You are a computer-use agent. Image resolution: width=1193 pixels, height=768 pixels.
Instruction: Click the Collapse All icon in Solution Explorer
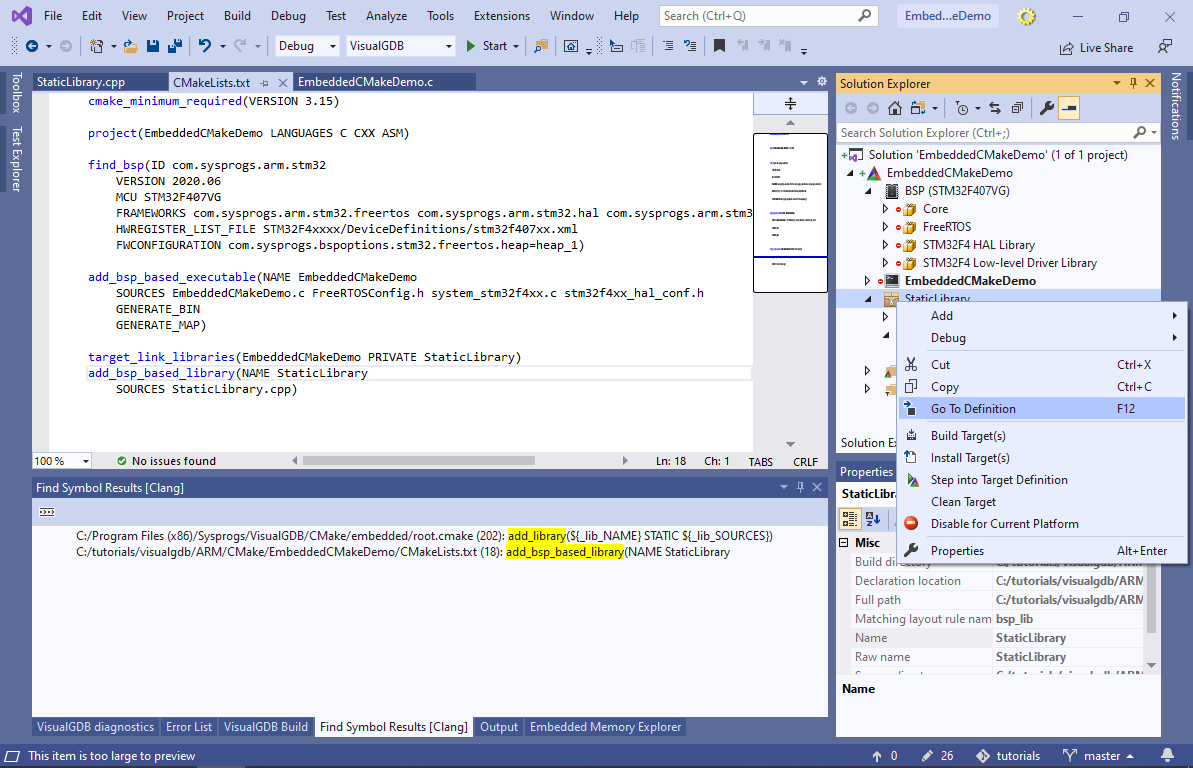tap(1017, 108)
